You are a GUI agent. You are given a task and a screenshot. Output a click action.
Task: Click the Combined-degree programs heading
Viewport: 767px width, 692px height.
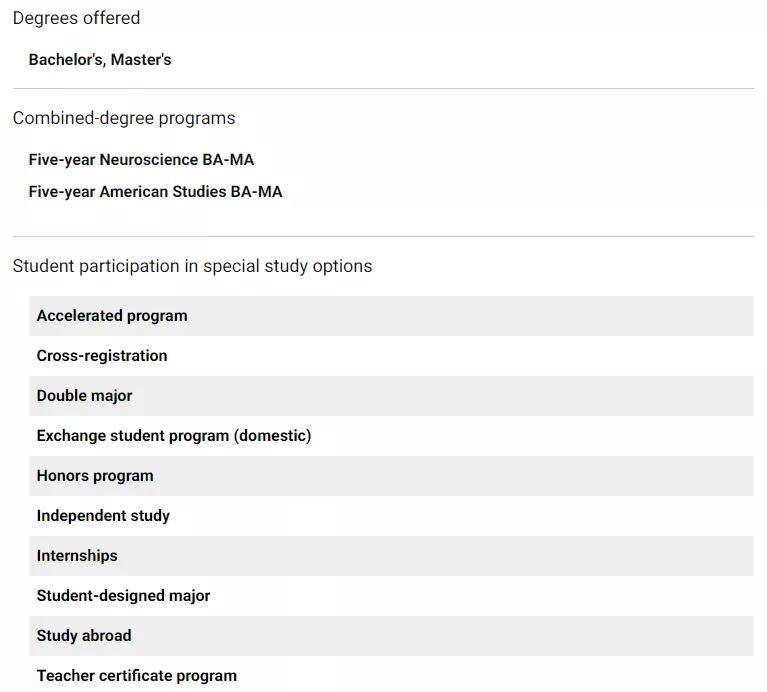[x=124, y=118]
